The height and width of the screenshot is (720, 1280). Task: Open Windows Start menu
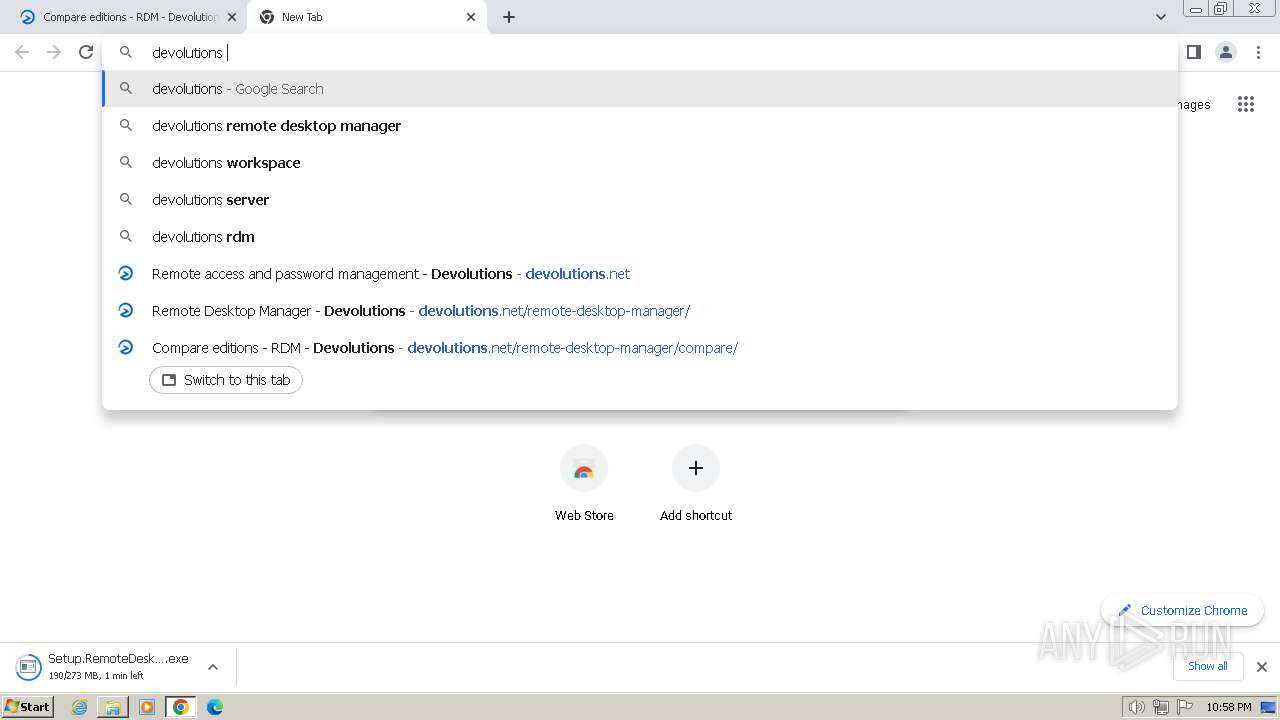click(x=28, y=706)
